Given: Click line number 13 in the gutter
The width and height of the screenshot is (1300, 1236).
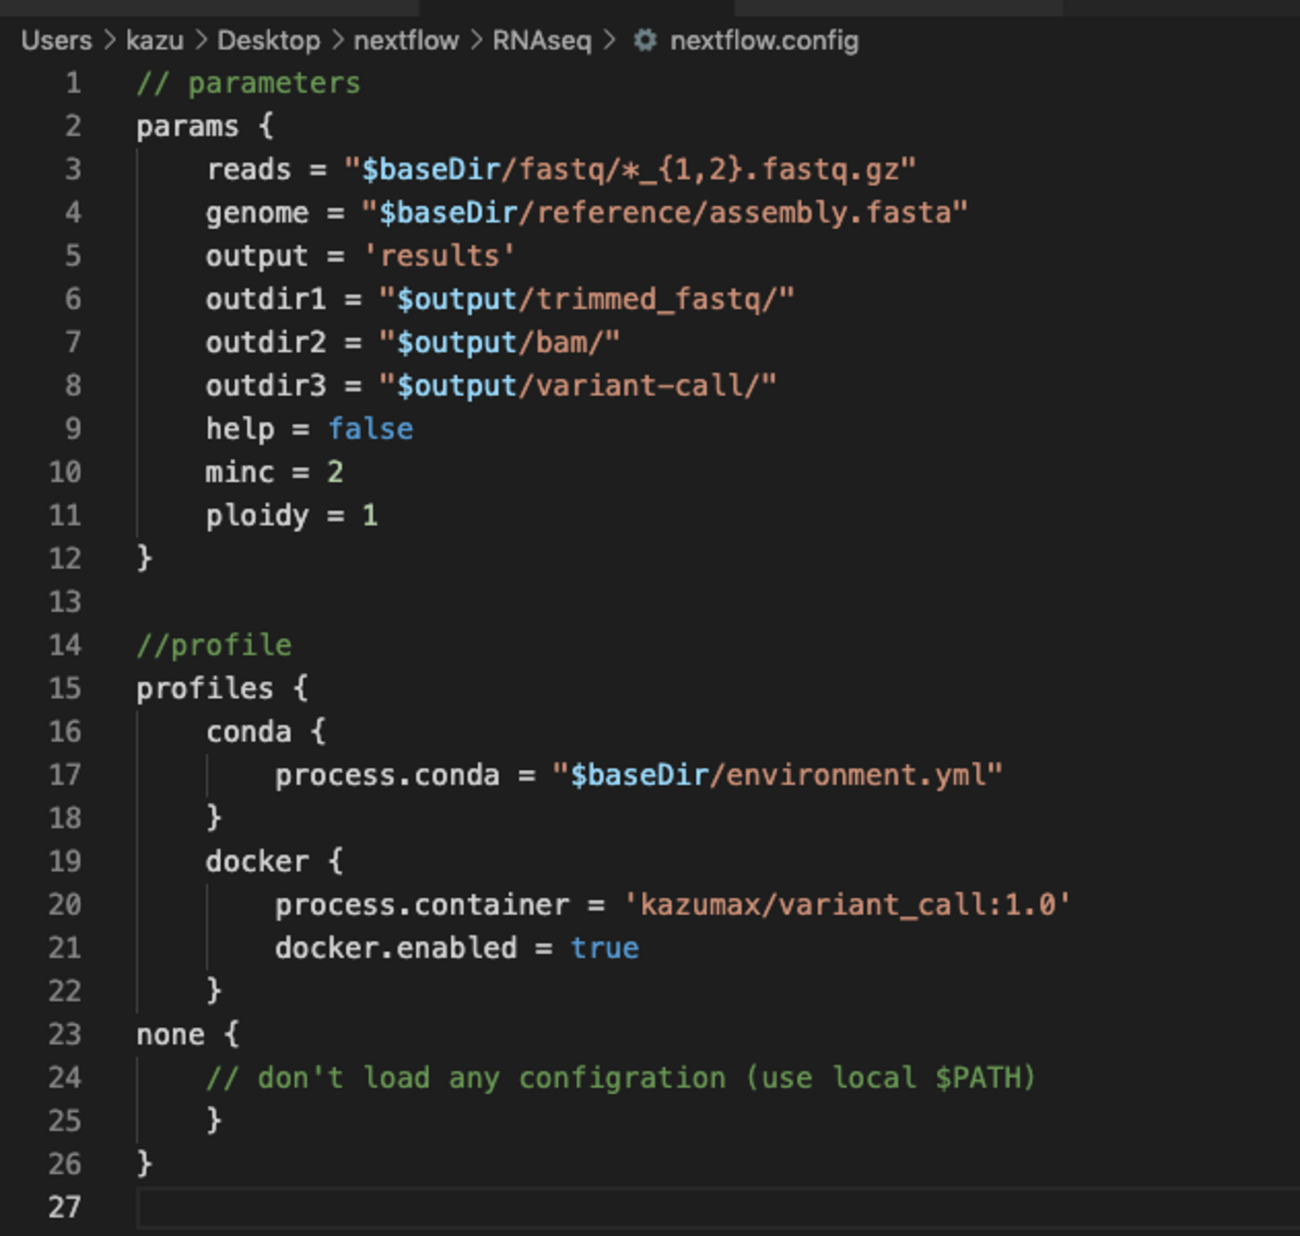Looking at the screenshot, I should [65, 601].
